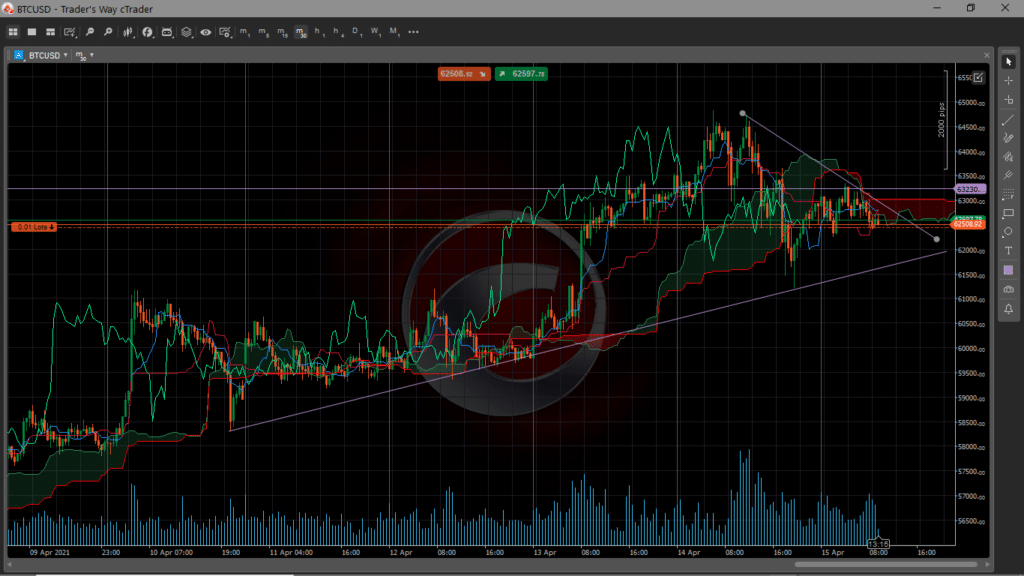Take a chartshot with camera icon
Viewport: 1024px width, 576px height.
[x=1008, y=289]
